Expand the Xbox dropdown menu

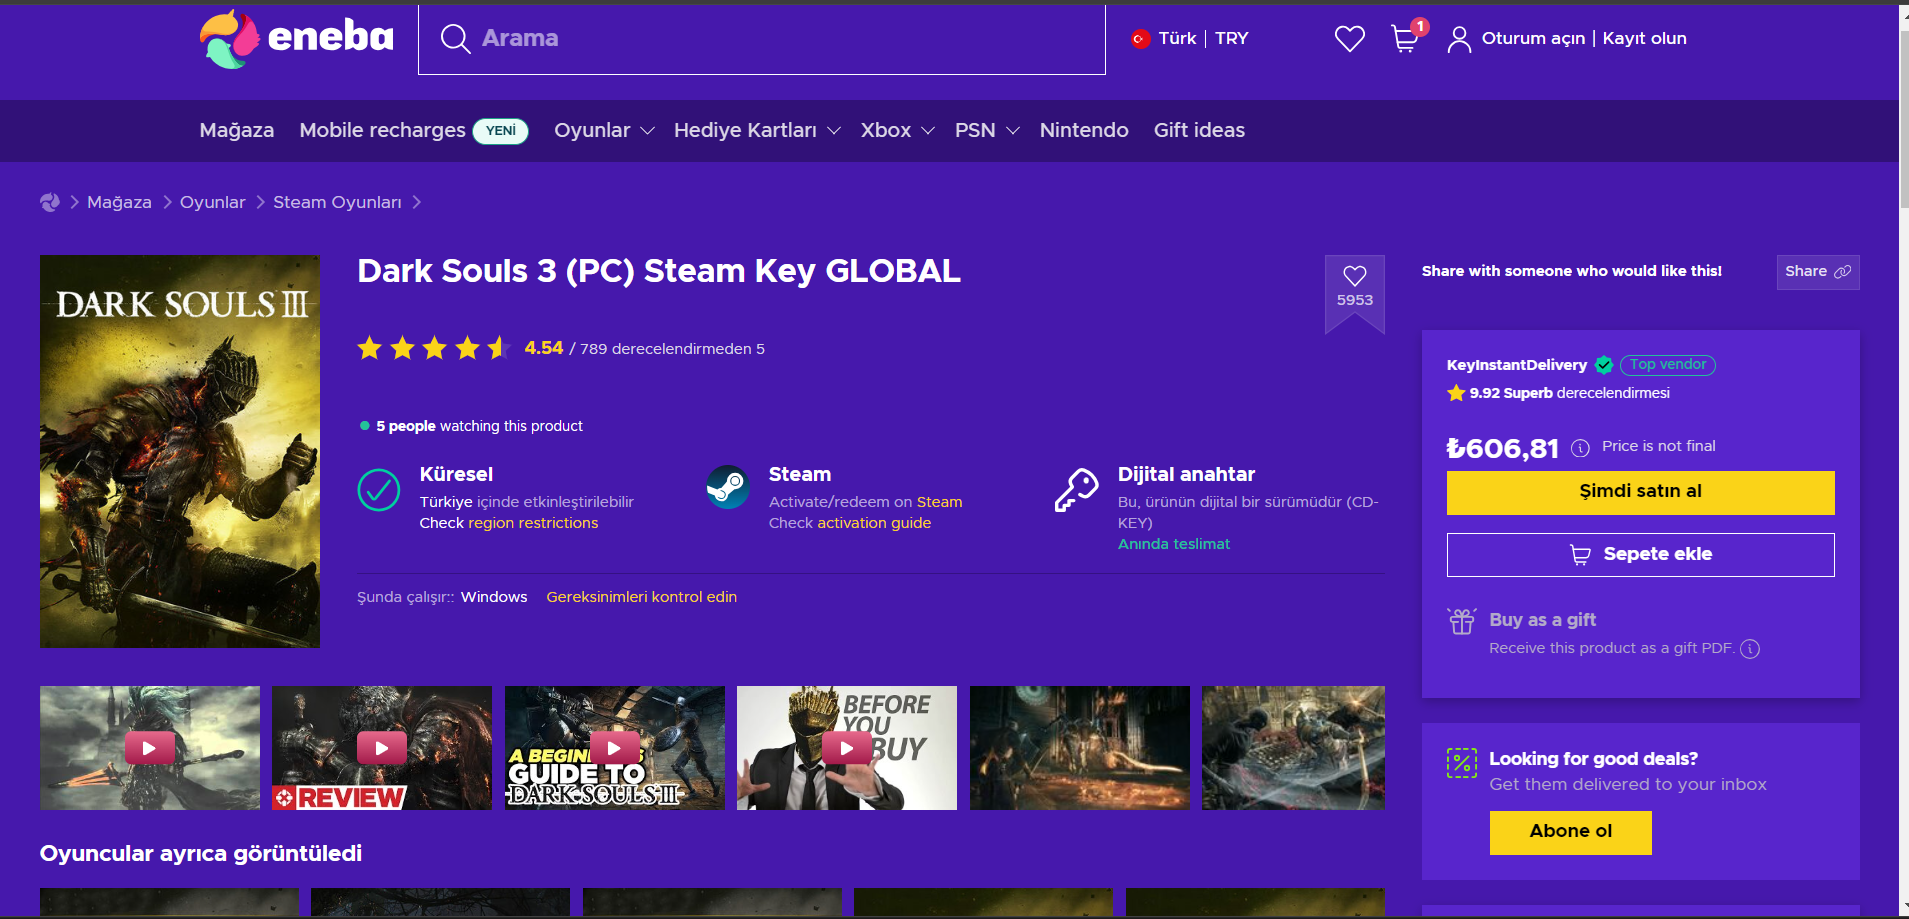tap(898, 131)
